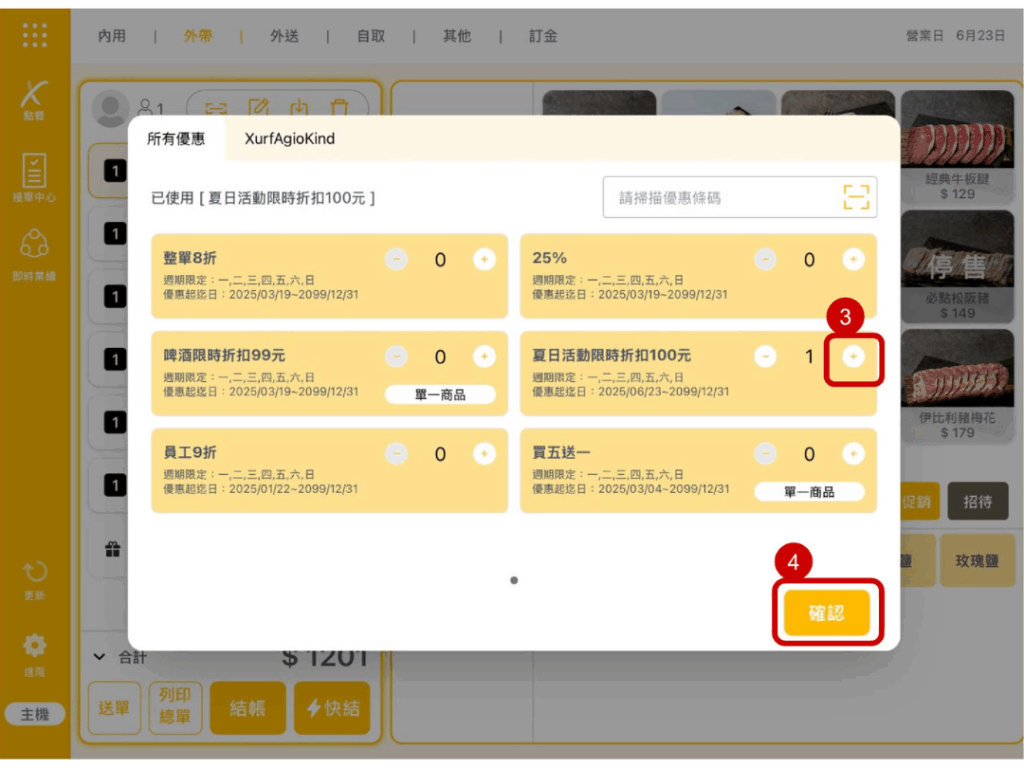Focus the 請掃描優惠條碼 input field

click(x=720, y=198)
